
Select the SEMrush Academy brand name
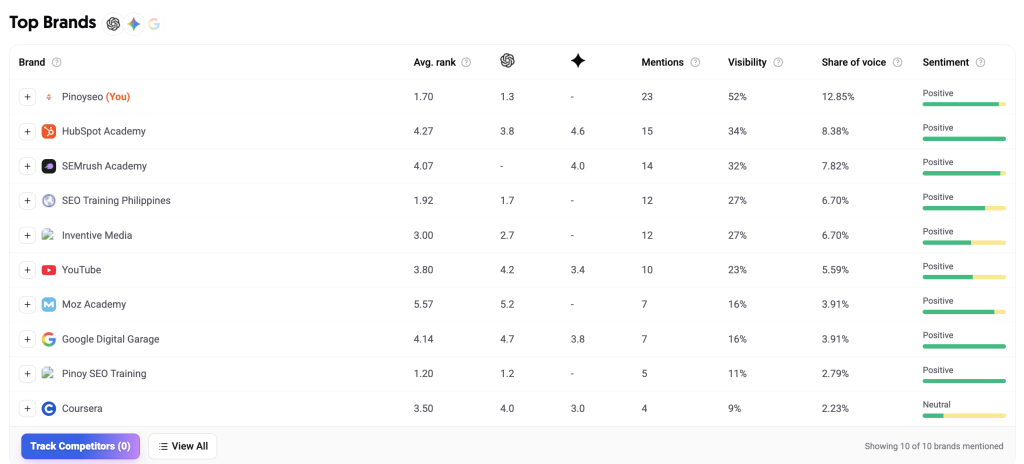tap(104, 166)
